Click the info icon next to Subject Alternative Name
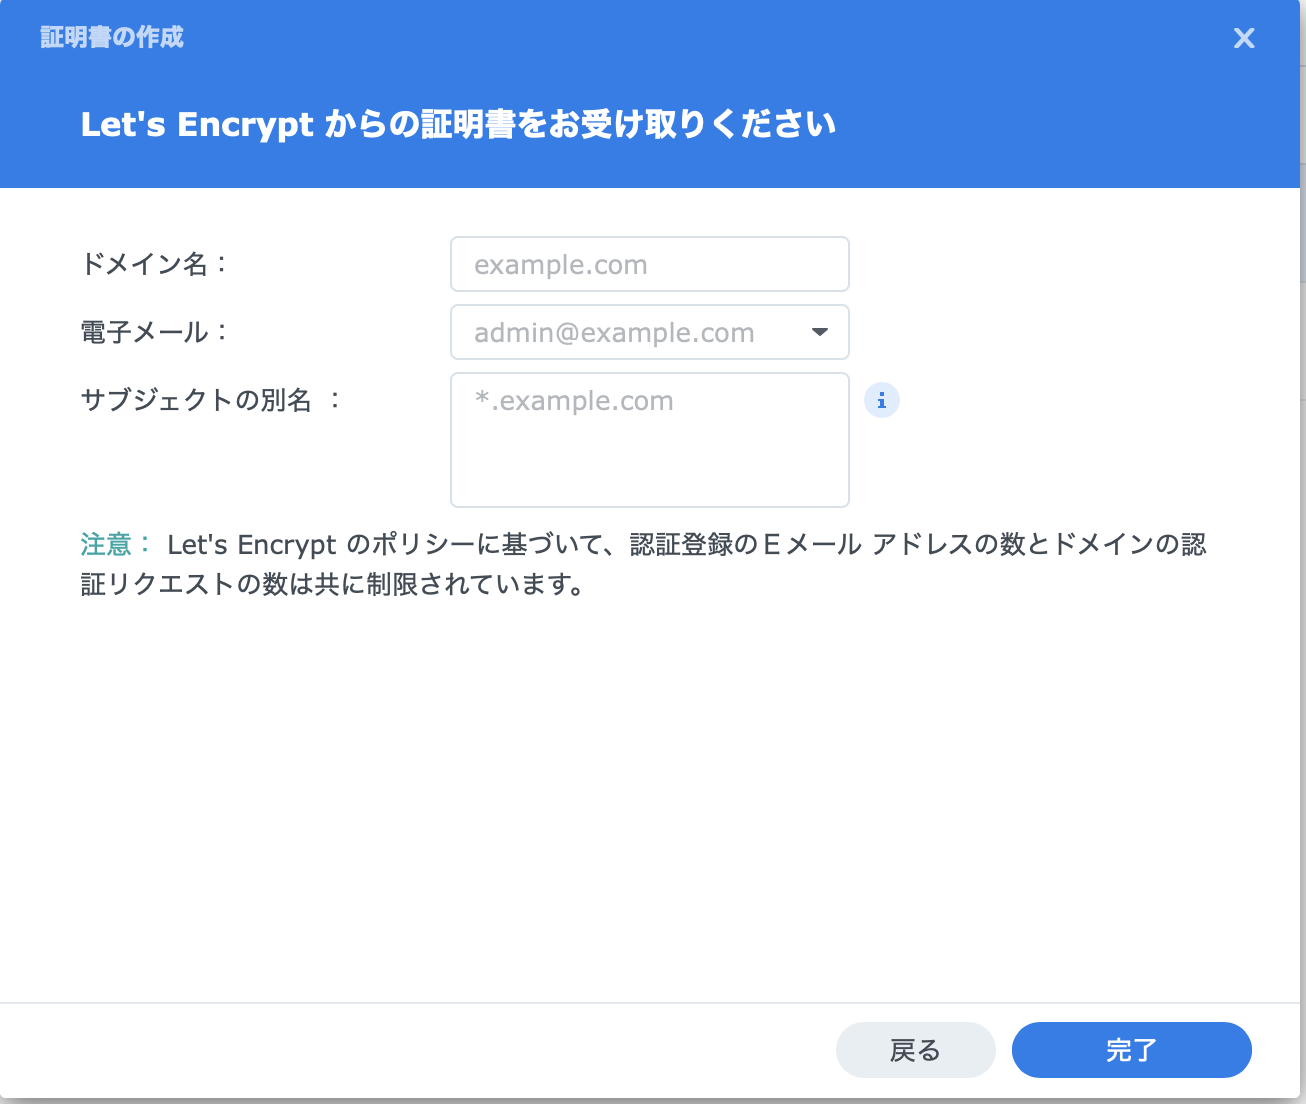Image resolution: width=1306 pixels, height=1104 pixels. [x=881, y=400]
